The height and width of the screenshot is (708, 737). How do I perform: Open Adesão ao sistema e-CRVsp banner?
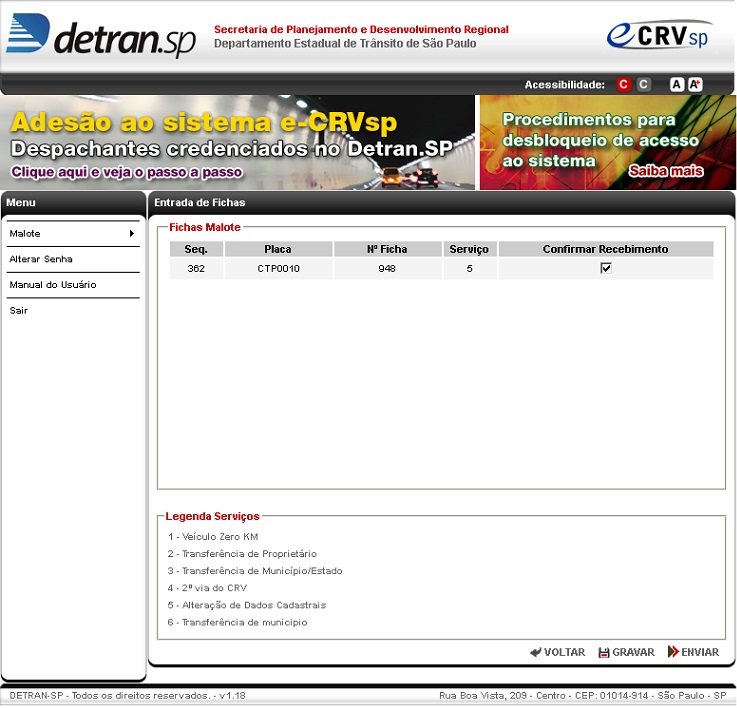tap(237, 142)
